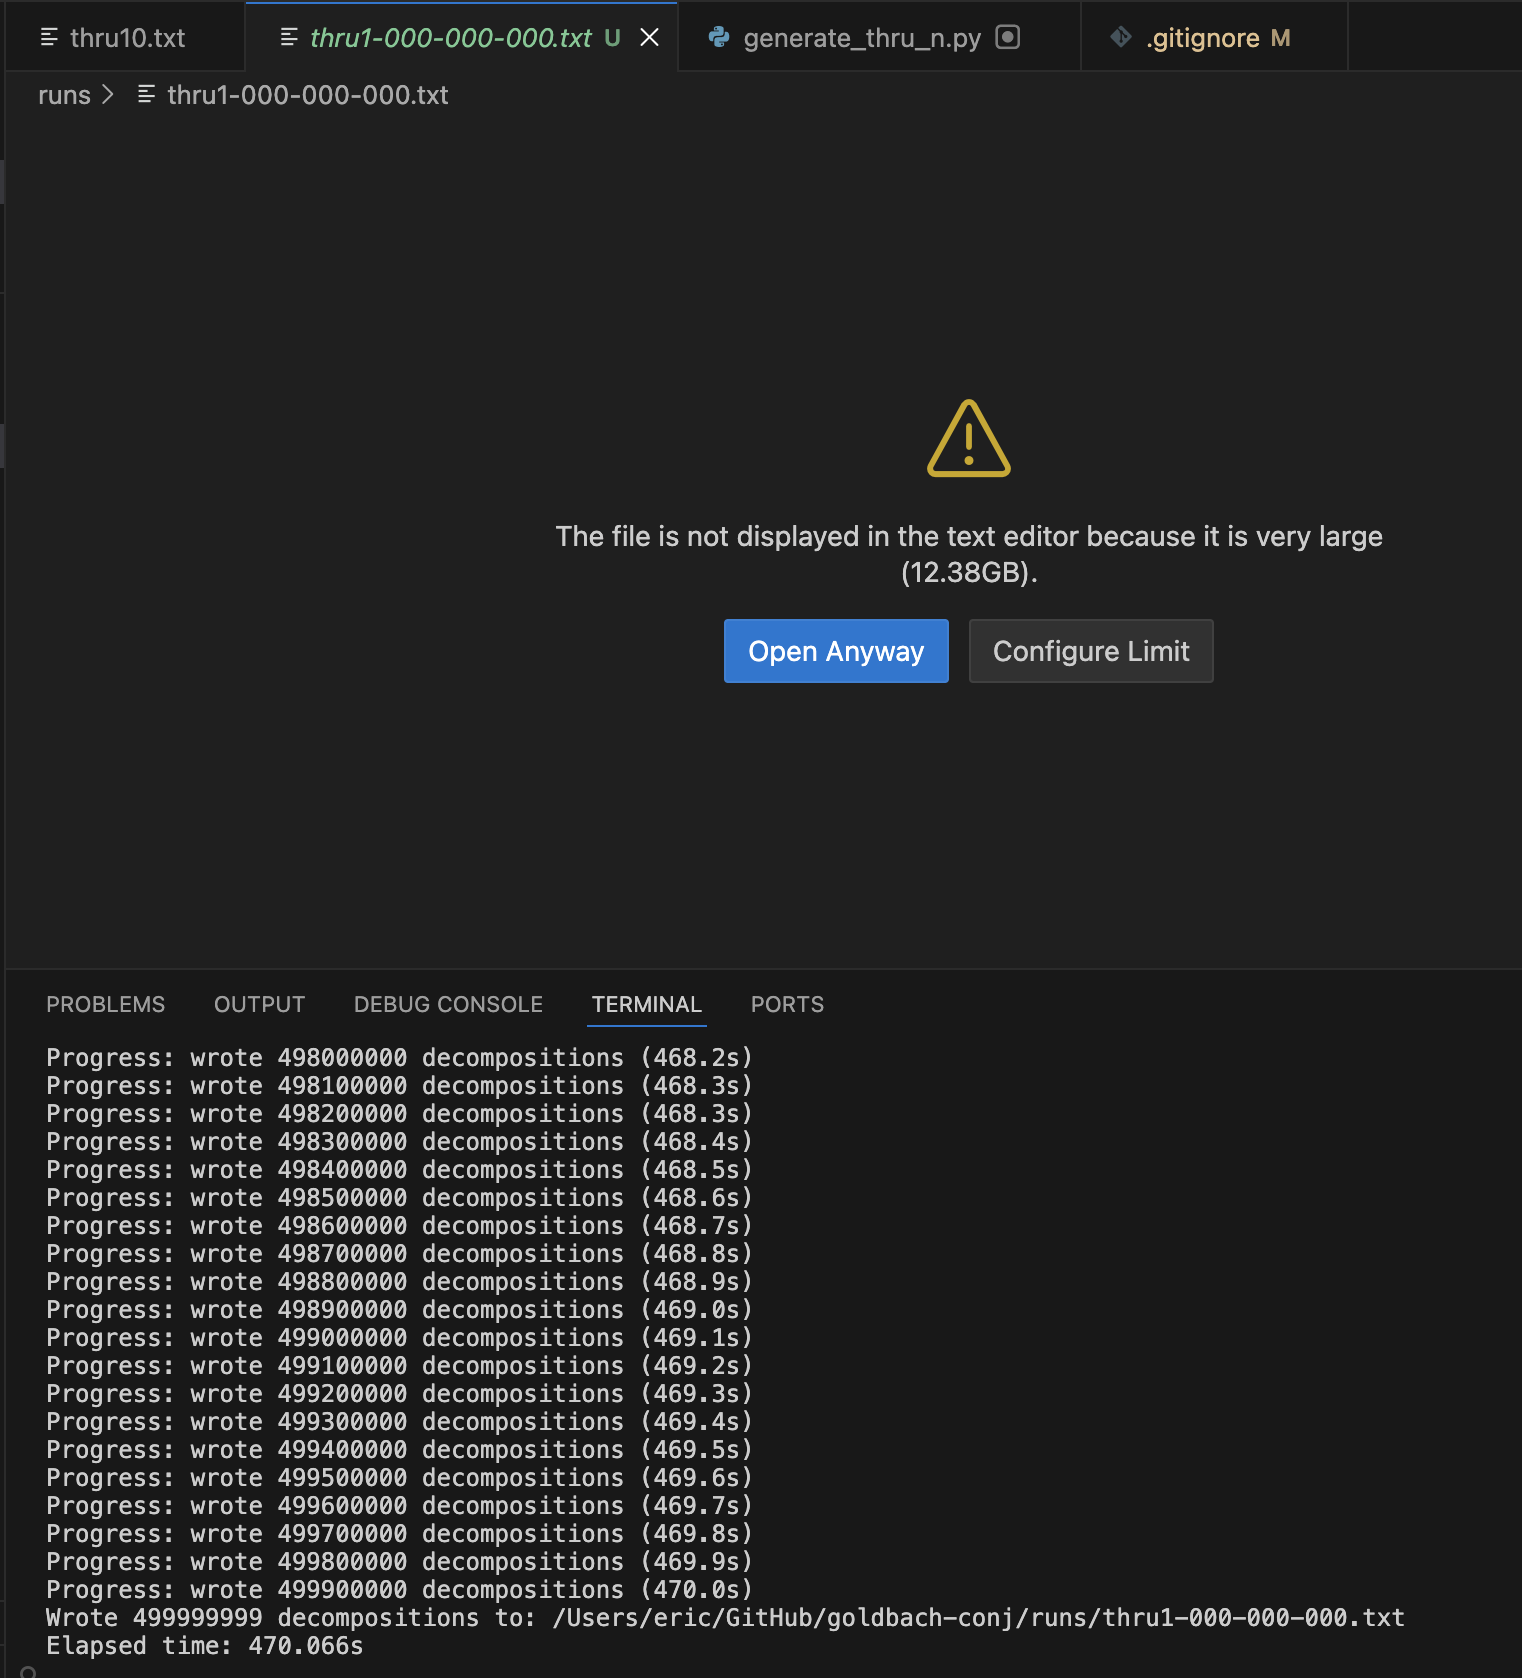Switch to the .gitignore editor tab
1522x1678 pixels.
(x=1202, y=38)
